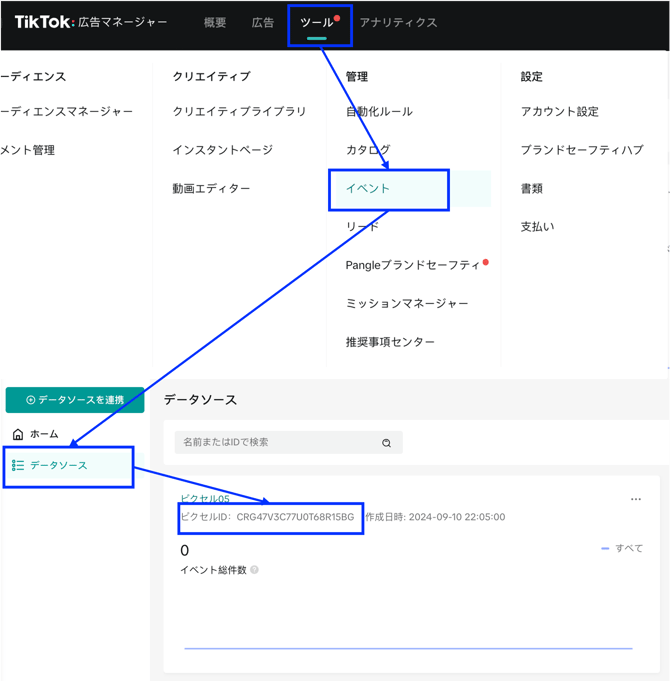Click the TikTok 広告マネージャー logo
670x681 pixels.
coord(91,22)
